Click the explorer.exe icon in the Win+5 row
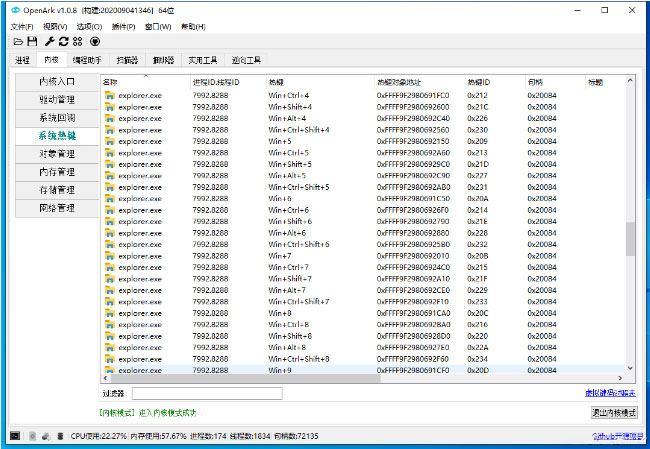 109,142
